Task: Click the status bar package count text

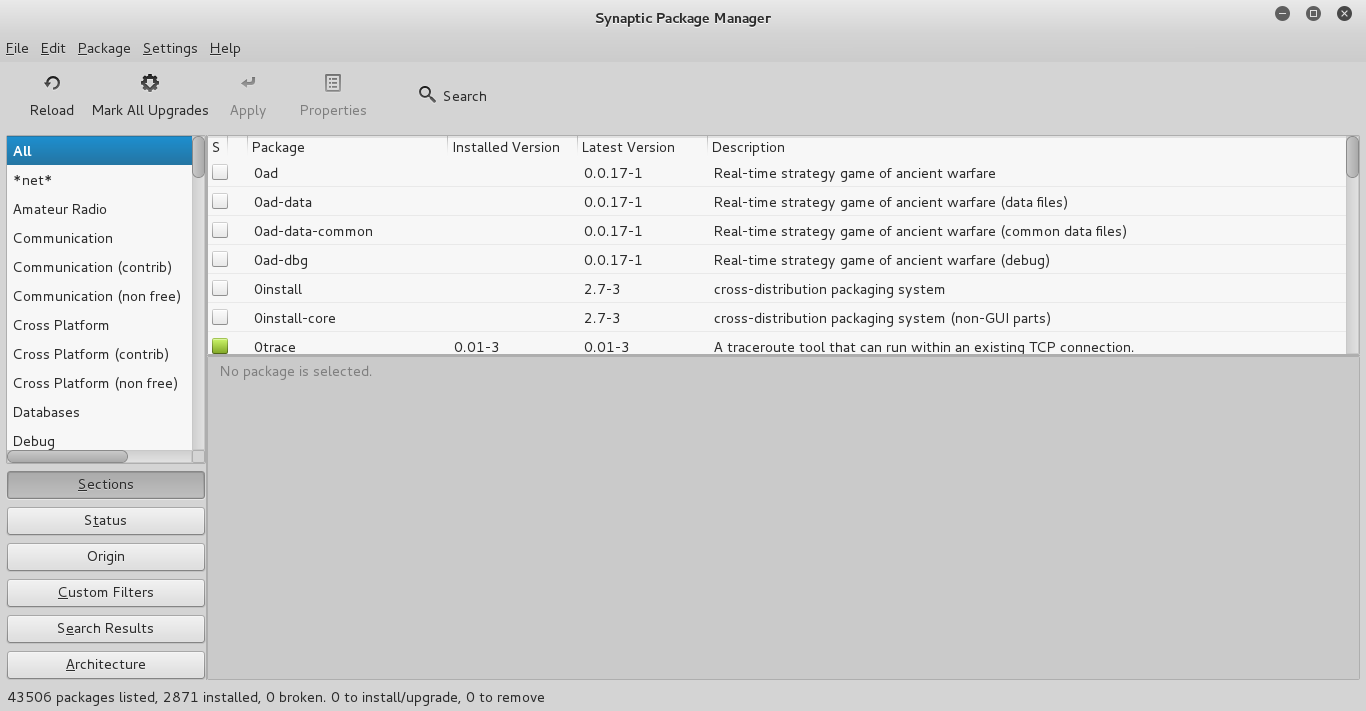Action: click(276, 697)
